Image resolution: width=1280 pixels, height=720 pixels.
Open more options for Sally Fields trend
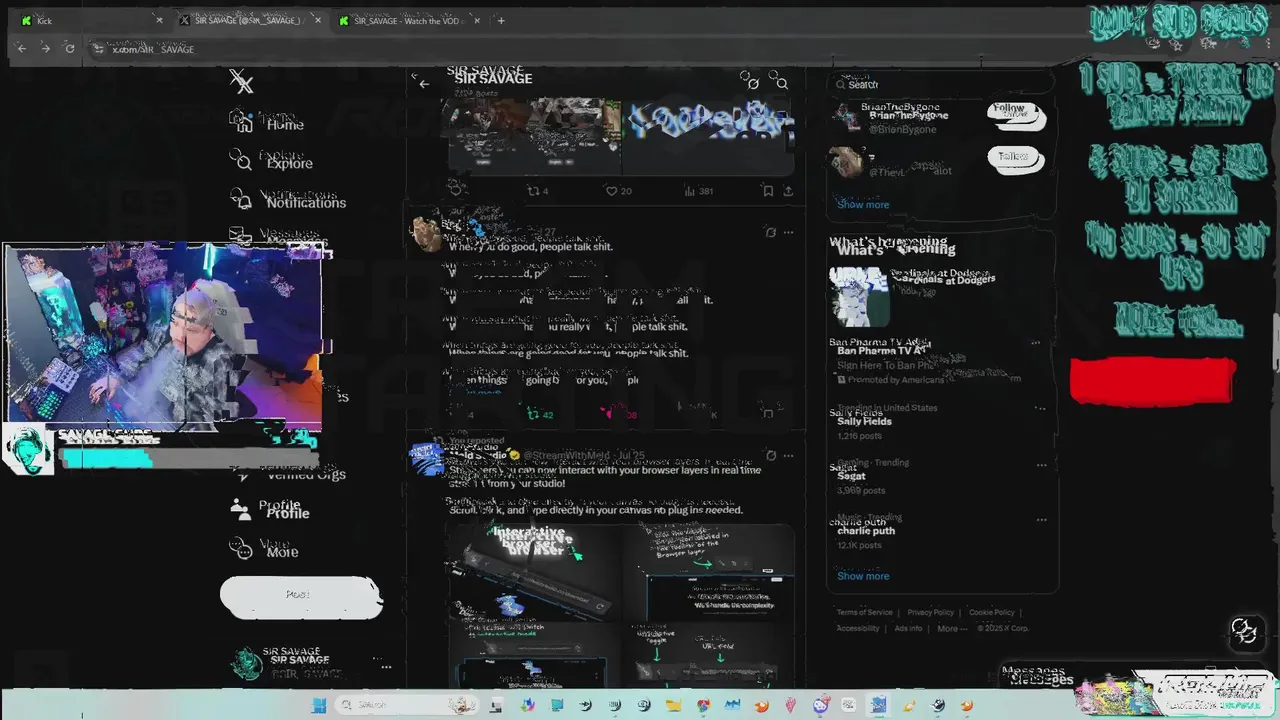coord(1041,408)
